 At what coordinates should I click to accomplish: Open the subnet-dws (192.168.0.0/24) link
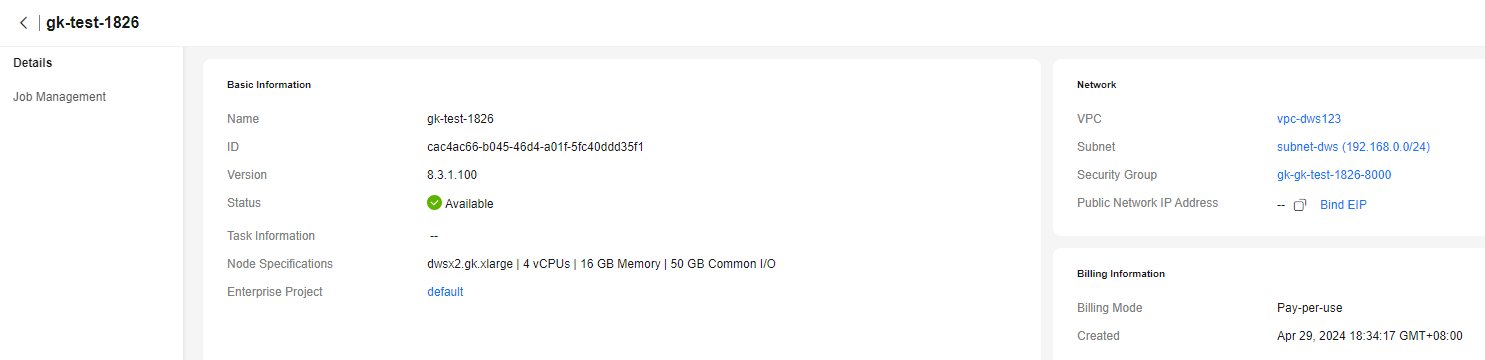coord(1354,147)
